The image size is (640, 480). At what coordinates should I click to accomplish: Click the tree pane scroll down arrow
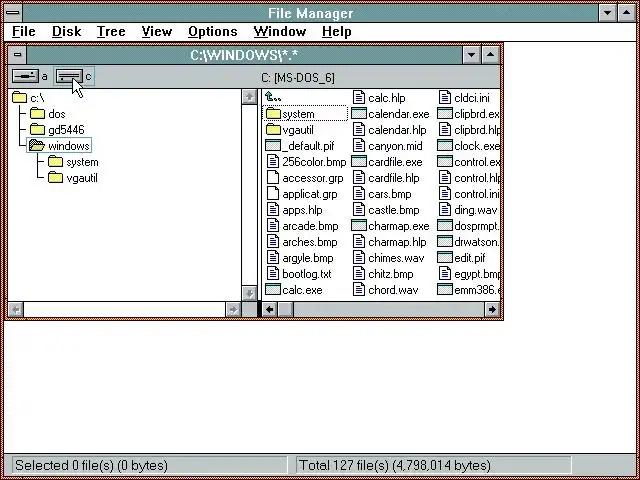tap(249, 293)
